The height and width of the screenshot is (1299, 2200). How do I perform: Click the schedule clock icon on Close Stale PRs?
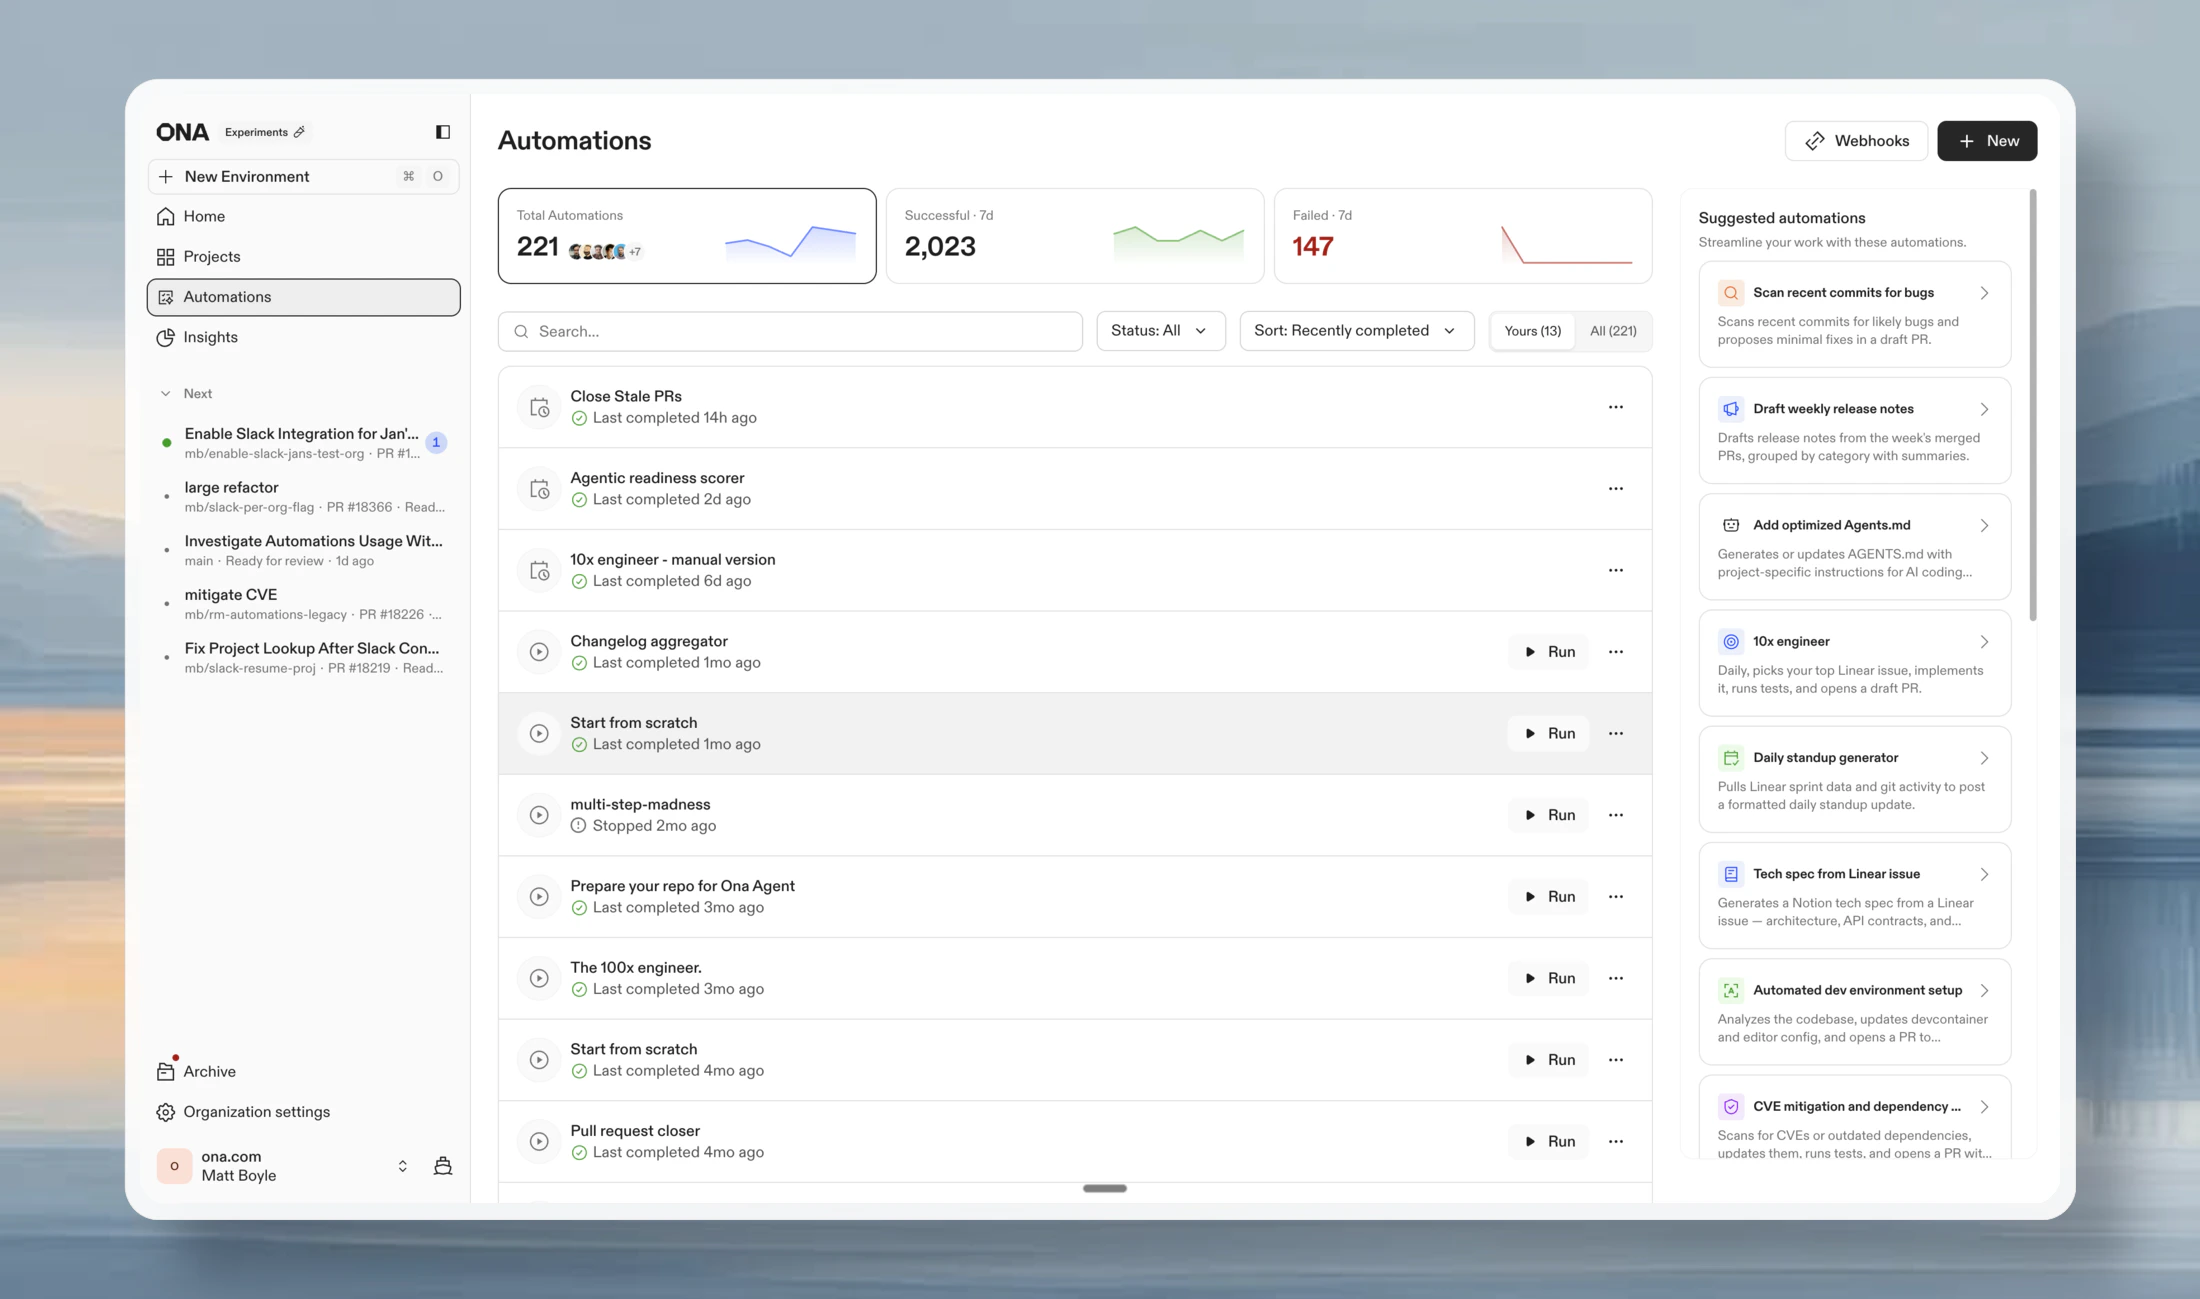coord(539,407)
